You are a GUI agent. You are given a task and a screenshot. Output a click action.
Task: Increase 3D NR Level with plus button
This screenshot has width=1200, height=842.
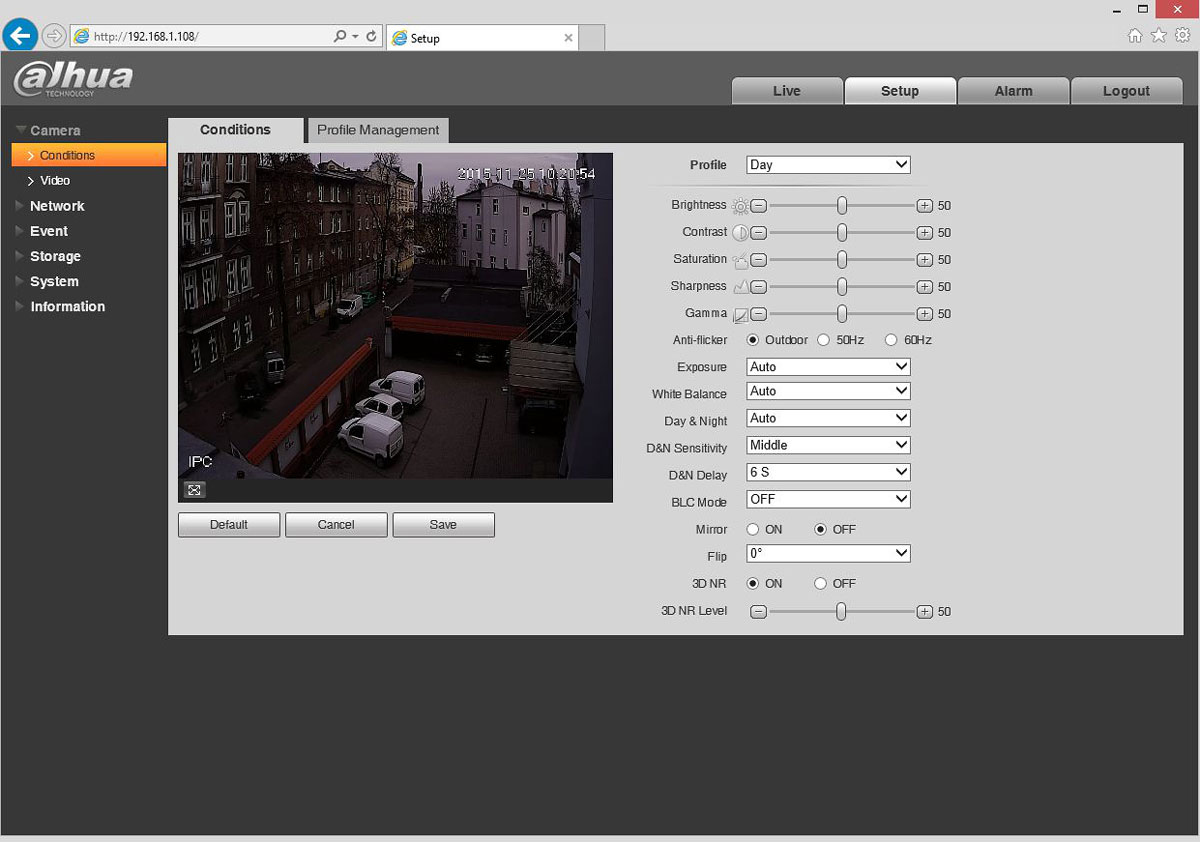[924, 611]
